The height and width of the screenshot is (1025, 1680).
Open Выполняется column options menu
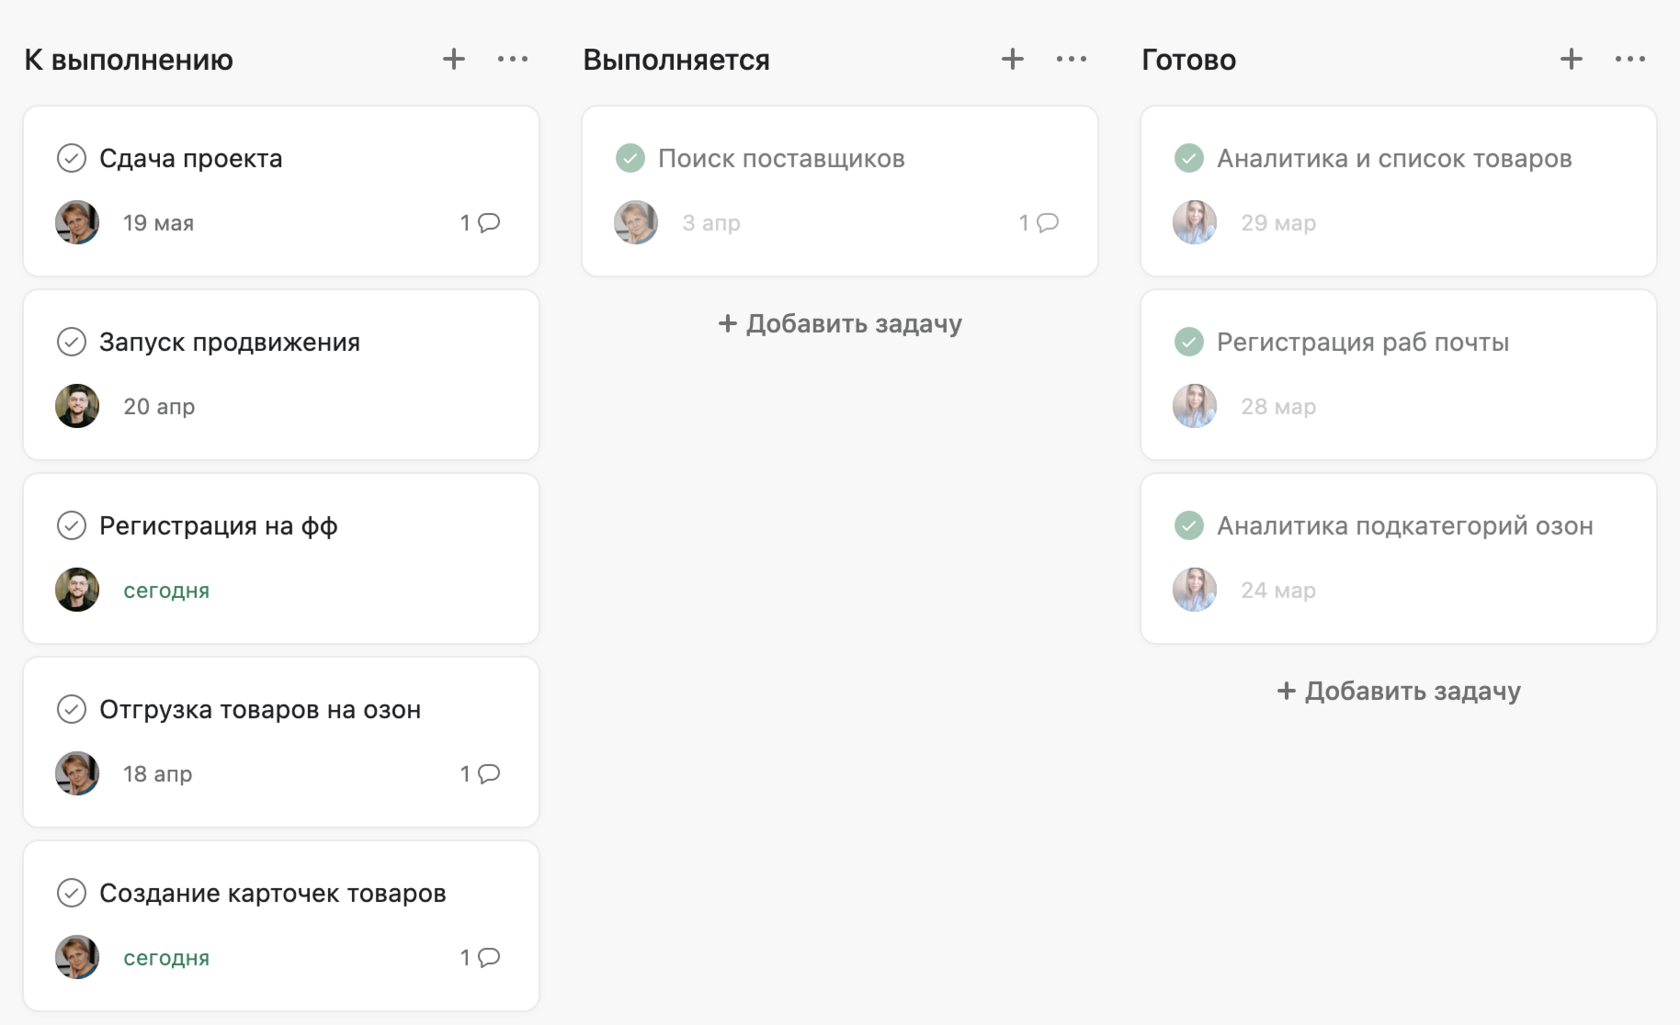coord(1071,60)
